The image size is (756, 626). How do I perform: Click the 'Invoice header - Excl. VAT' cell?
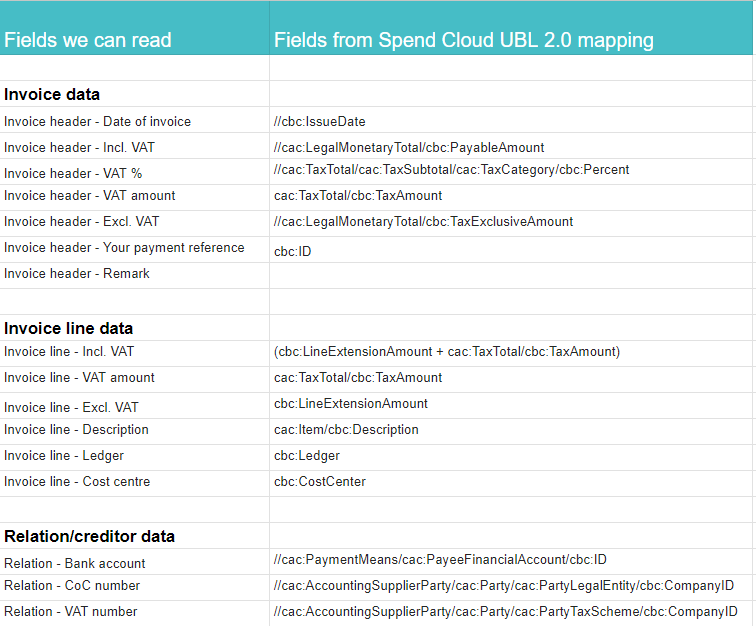(81, 221)
